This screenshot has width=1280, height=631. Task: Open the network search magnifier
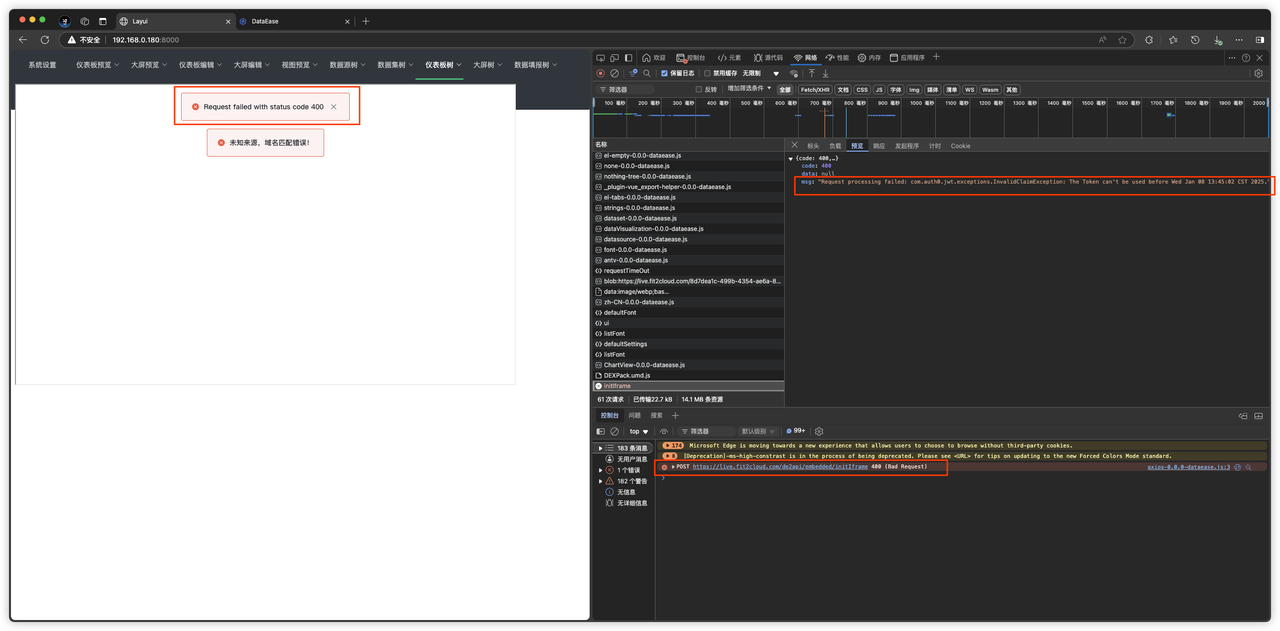point(647,73)
